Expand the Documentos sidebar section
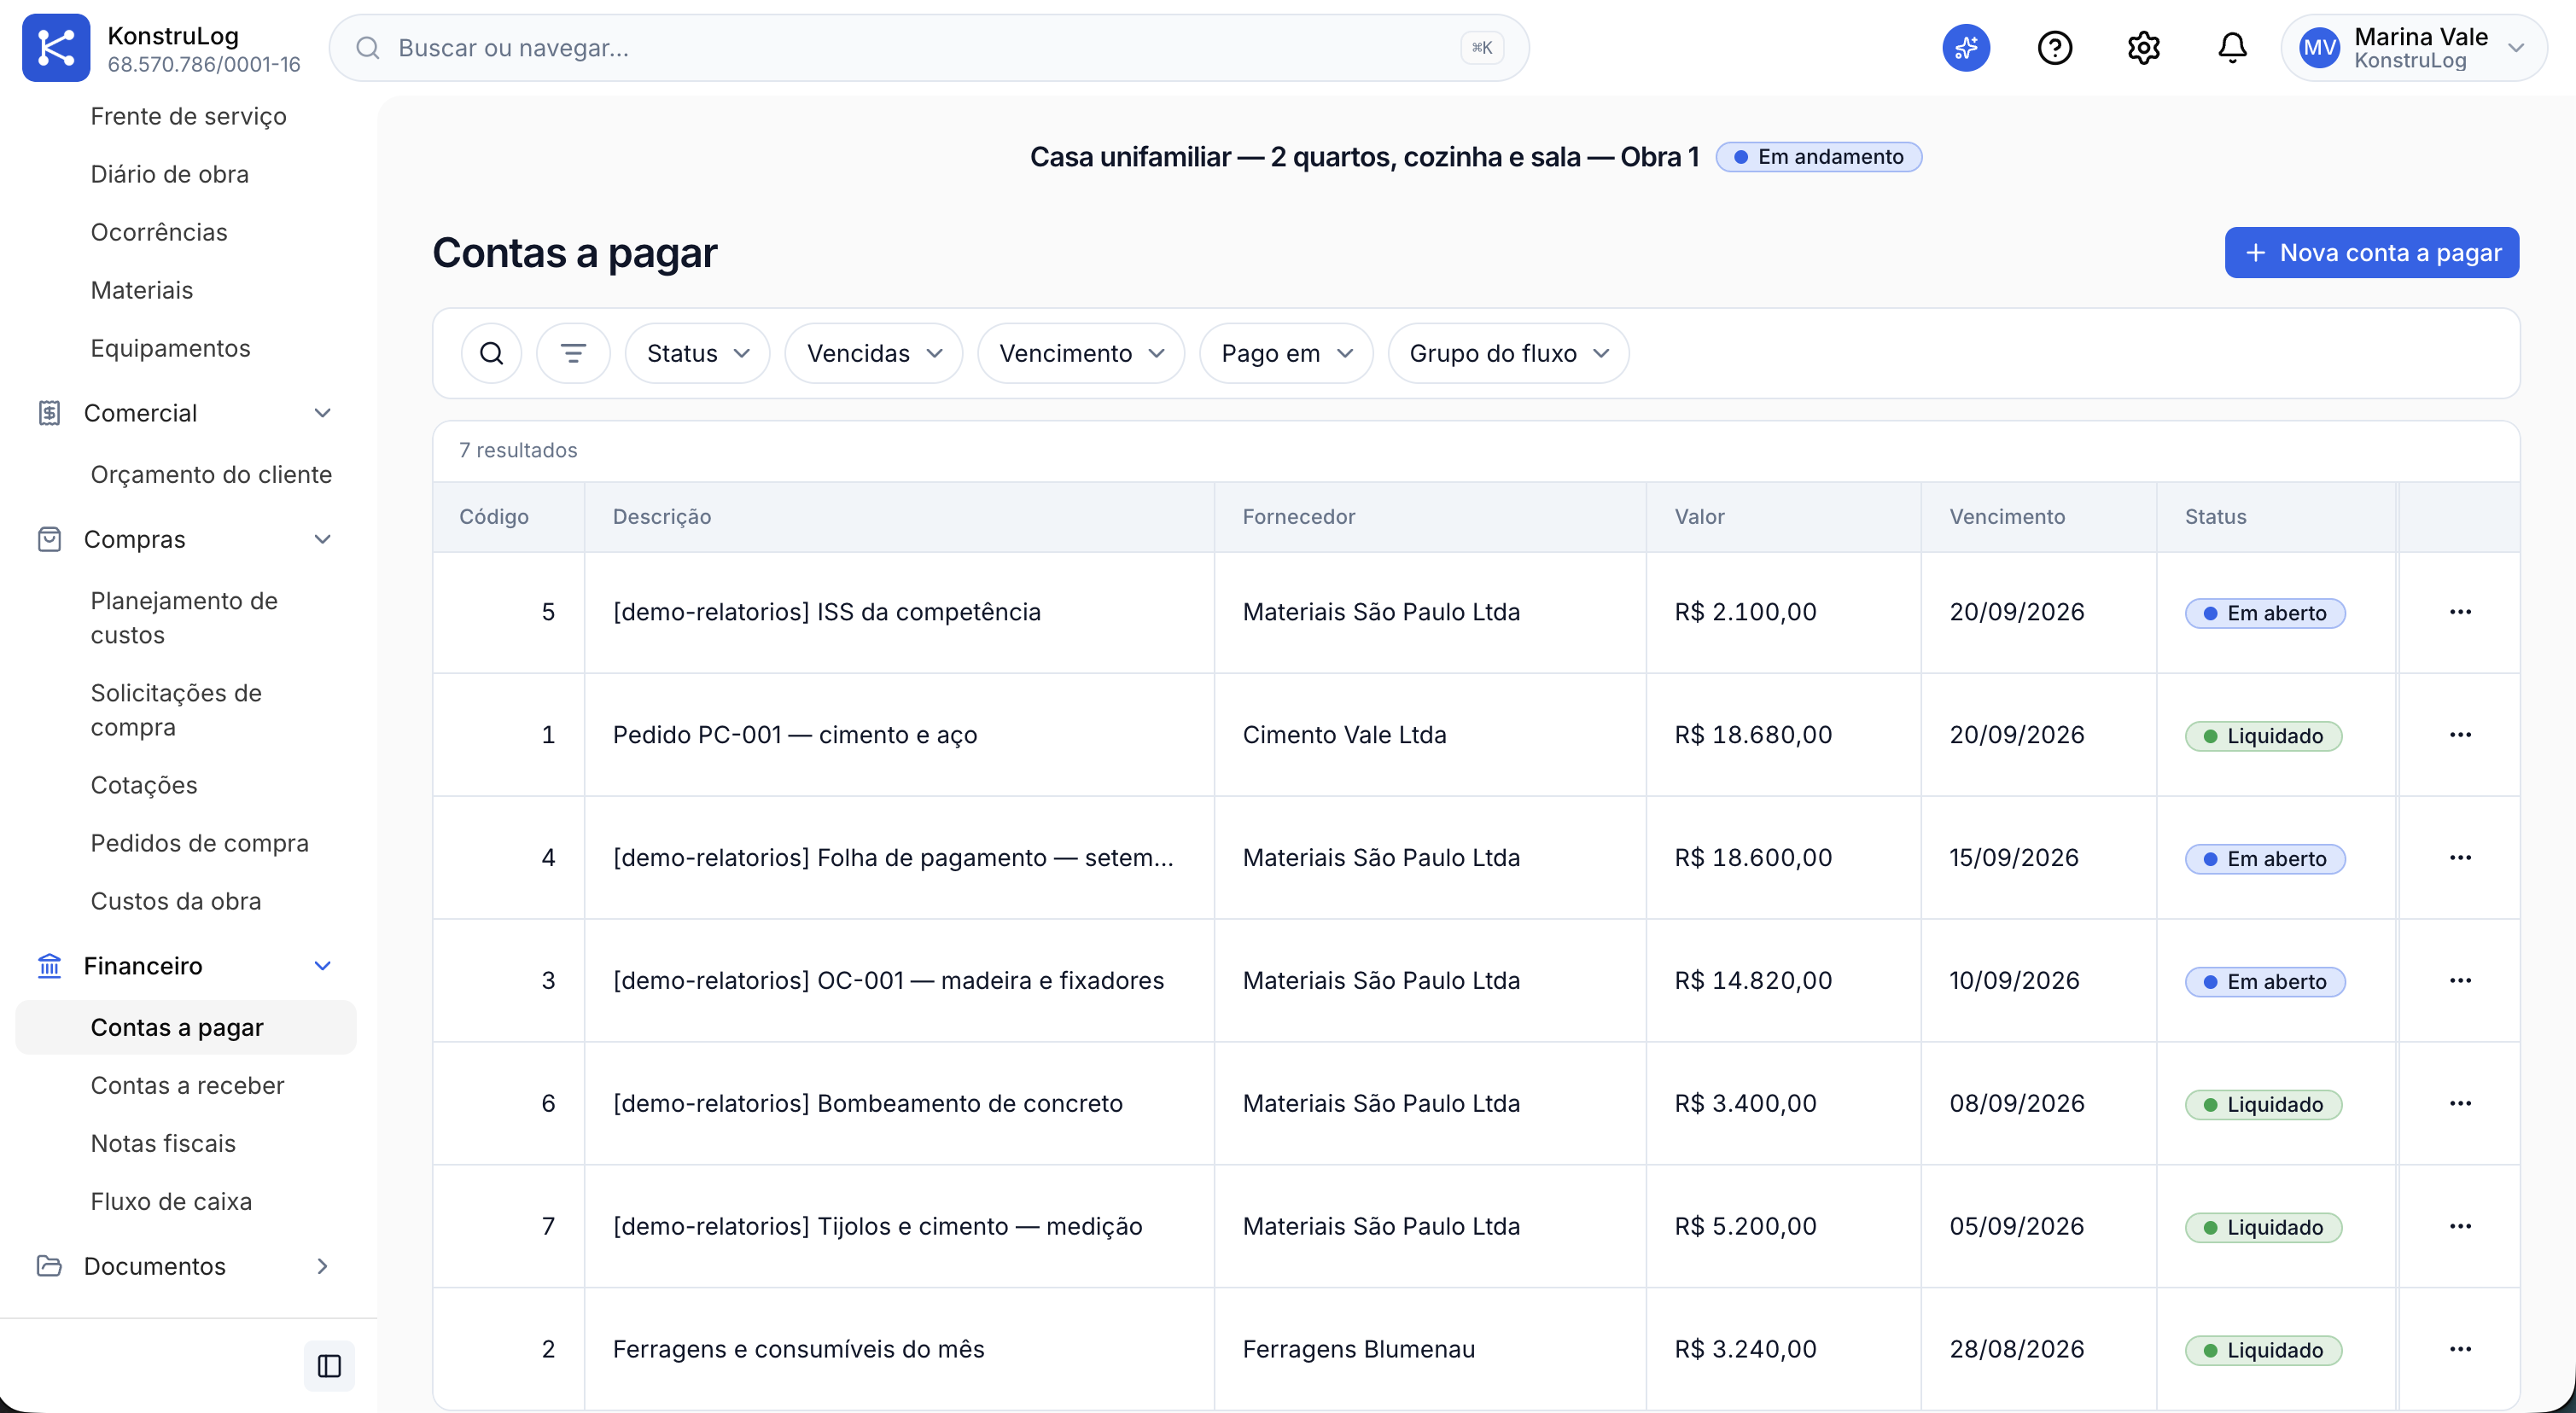Viewport: 2576px width, 1413px height. click(185, 1266)
